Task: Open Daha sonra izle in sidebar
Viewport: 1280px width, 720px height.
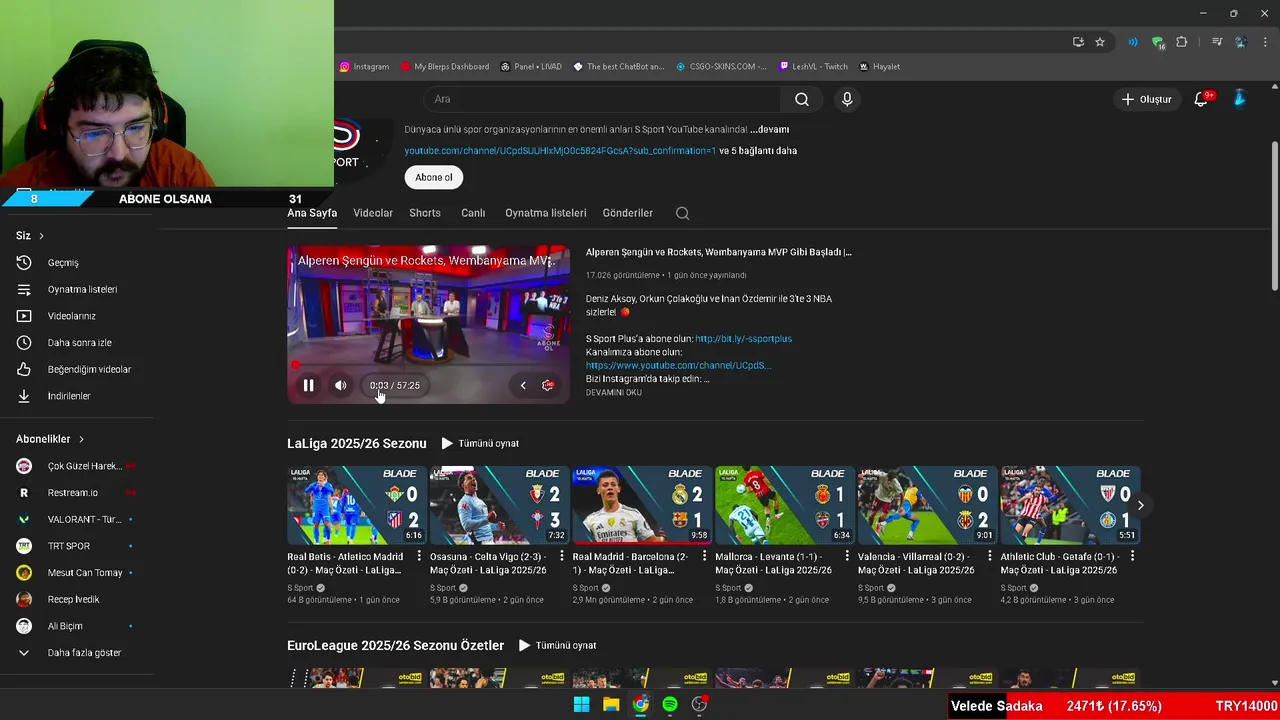Action: pyautogui.click(x=80, y=342)
